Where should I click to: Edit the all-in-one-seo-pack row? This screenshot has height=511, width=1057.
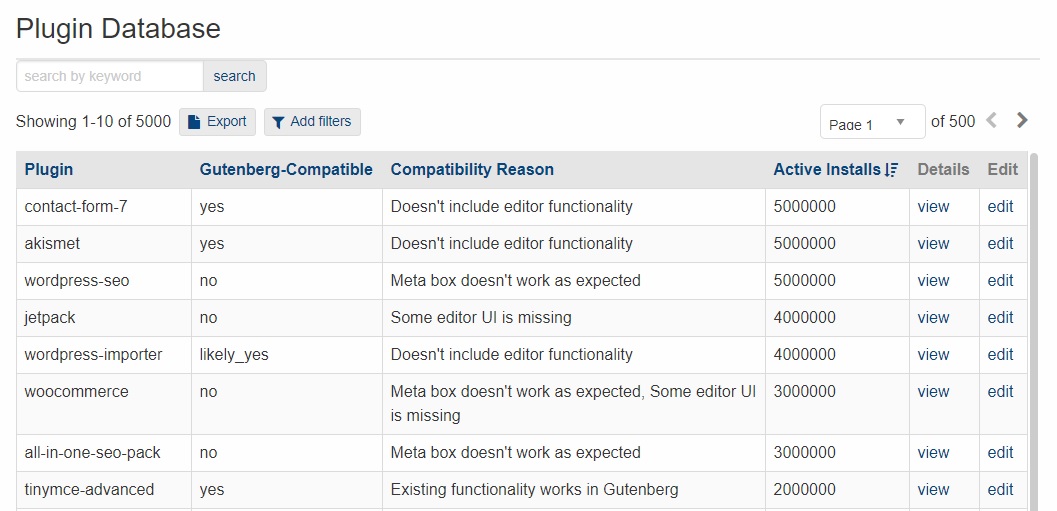click(1000, 452)
